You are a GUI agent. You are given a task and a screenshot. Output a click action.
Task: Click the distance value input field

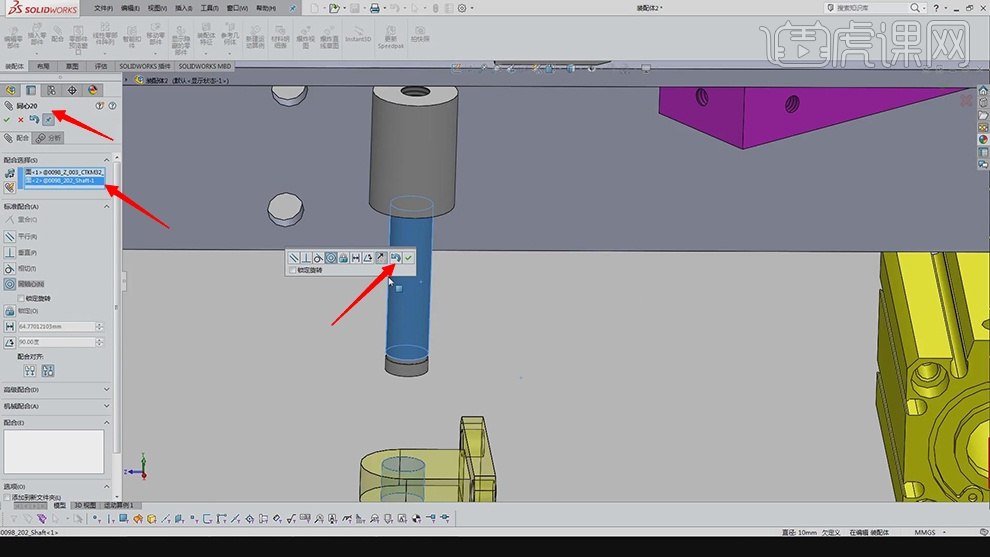point(58,327)
